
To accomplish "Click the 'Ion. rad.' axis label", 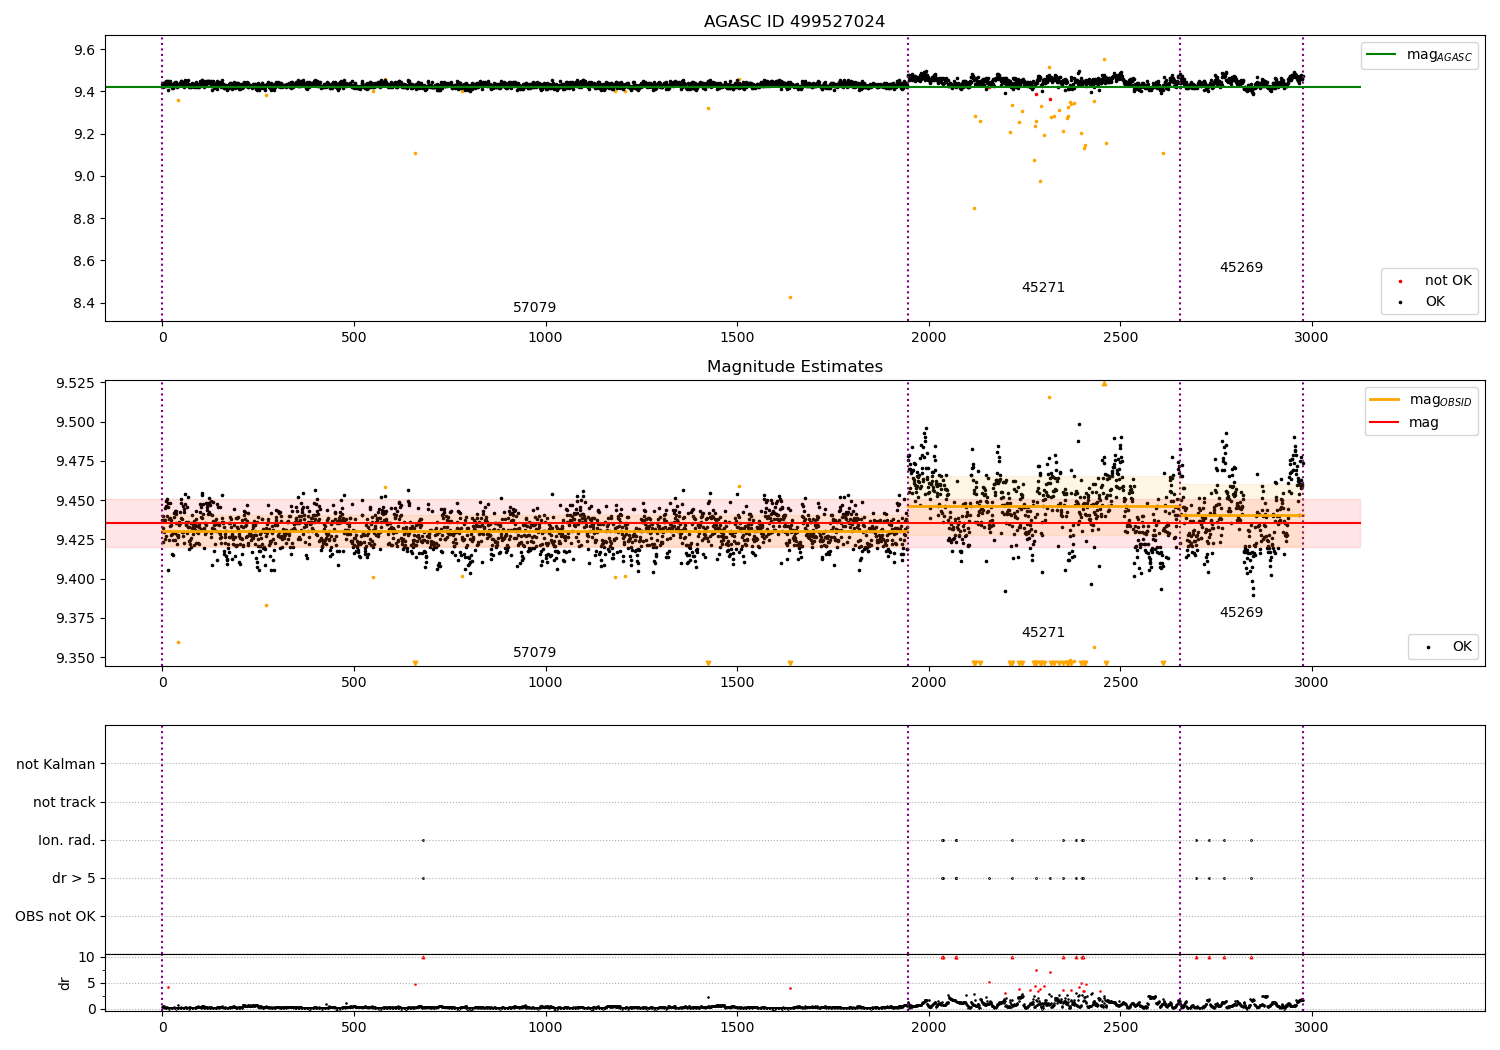I will tap(67, 841).
